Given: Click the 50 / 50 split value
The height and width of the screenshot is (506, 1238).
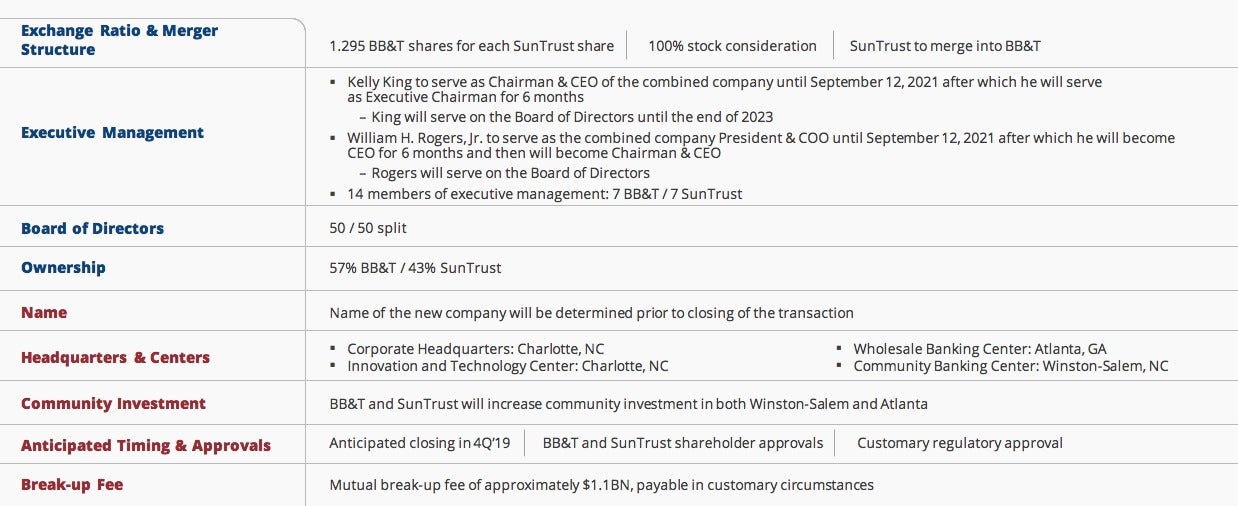Looking at the screenshot, I should 368,228.
